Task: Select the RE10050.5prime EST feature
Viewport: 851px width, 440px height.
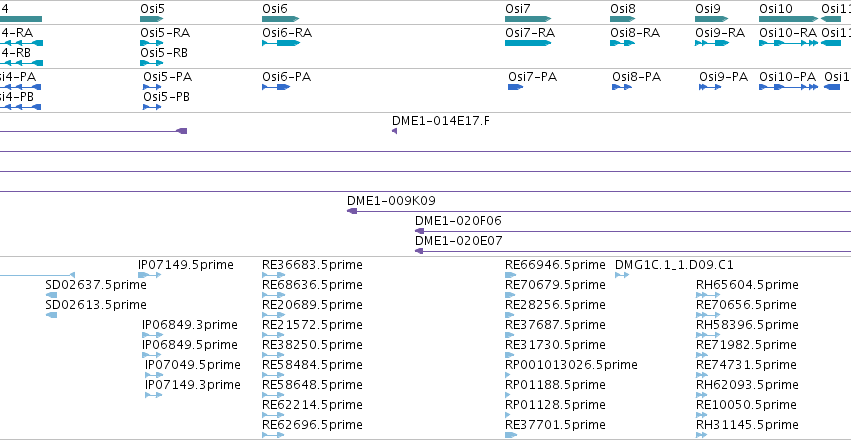Action: (702, 415)
